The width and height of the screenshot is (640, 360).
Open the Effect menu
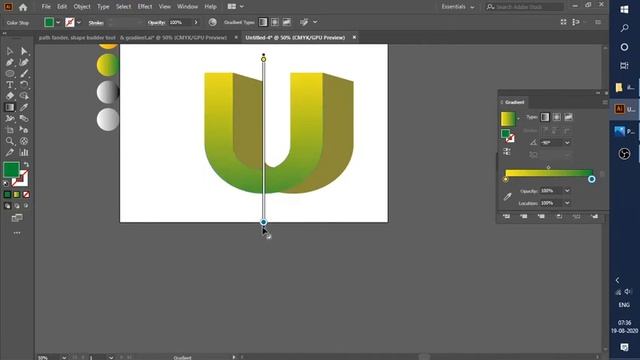point(144,7)
